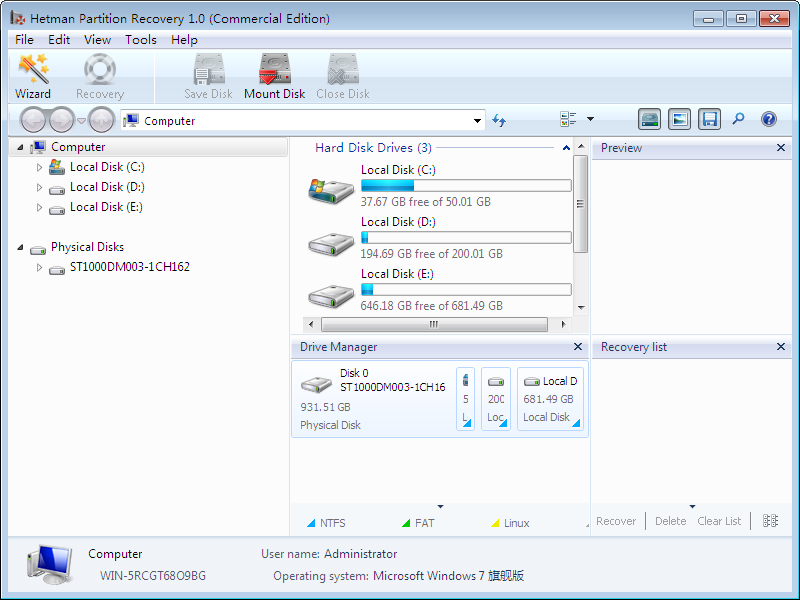
Task: Click the horizontal scrollbar in drives list
Action: pyautogui.click(x=434, y=324)
